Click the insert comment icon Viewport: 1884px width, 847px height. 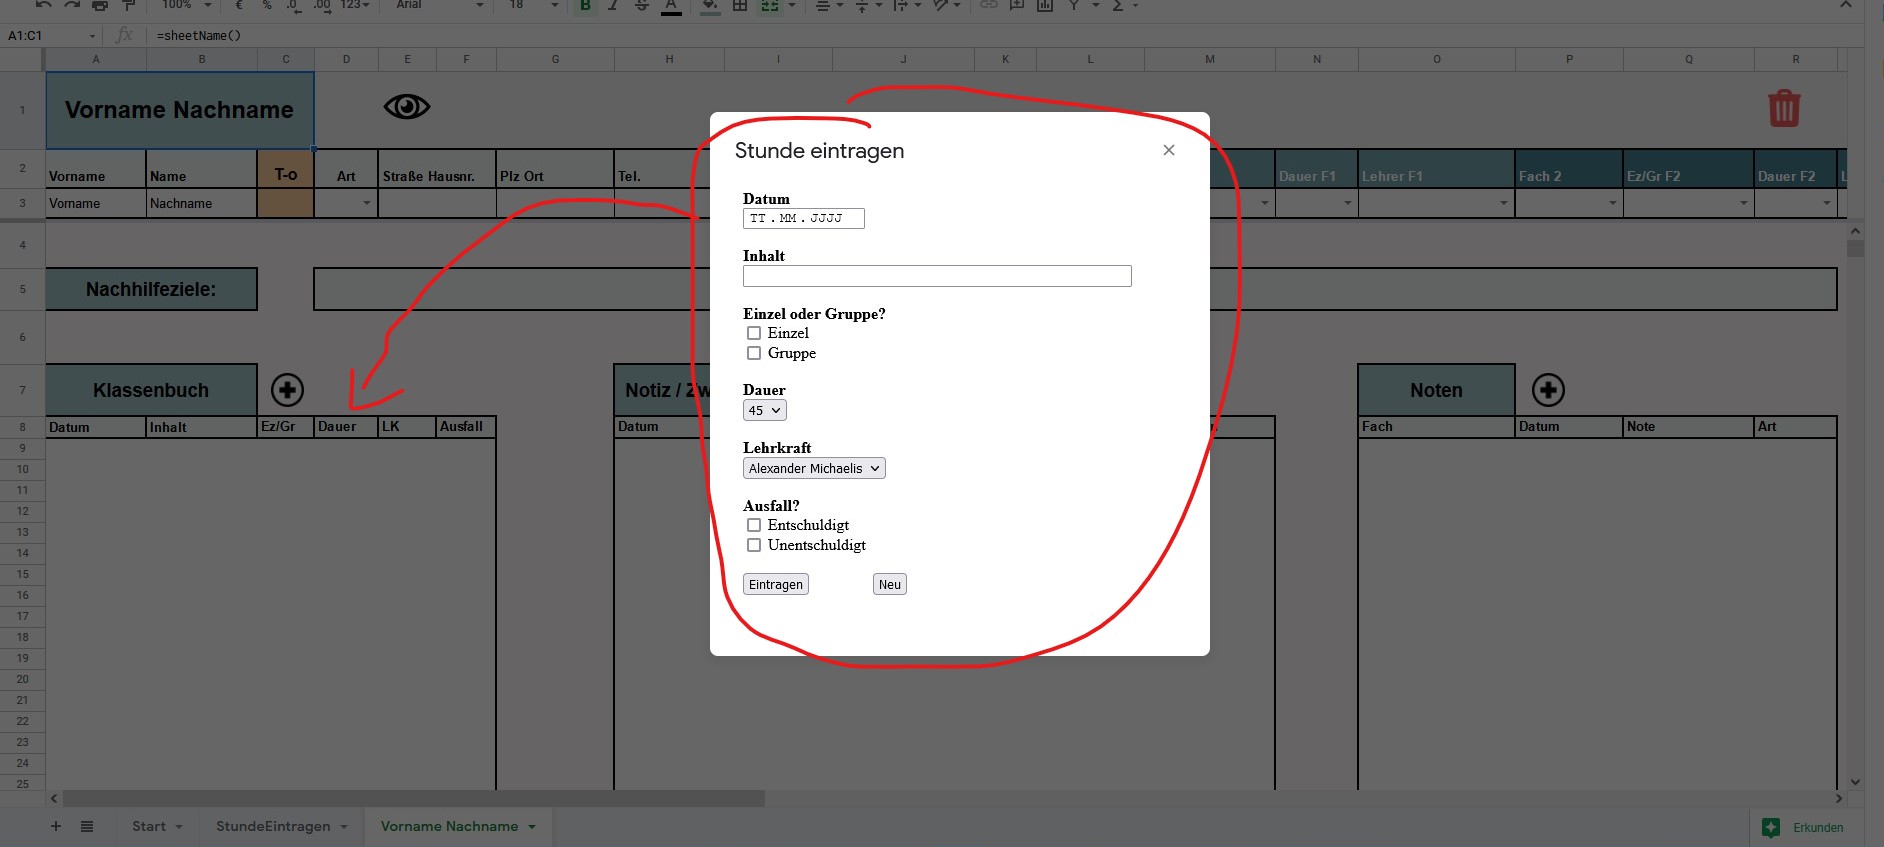point(1016,5)
